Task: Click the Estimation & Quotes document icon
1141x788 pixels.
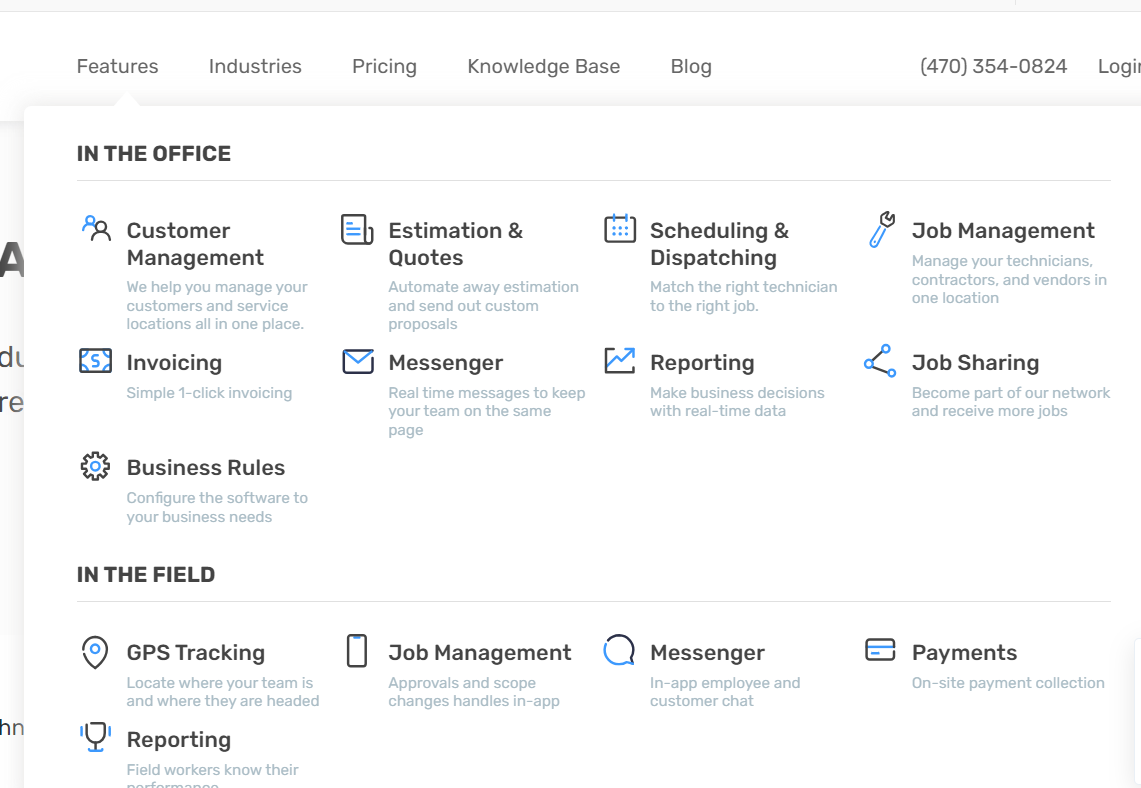Action: point(357,229)
